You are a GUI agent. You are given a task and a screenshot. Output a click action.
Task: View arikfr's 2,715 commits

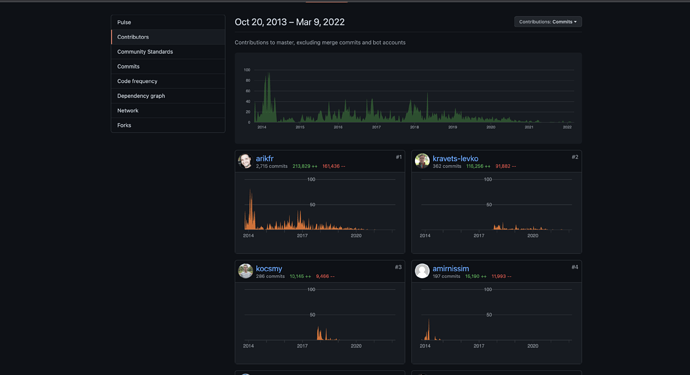click(x=272, y=166)
